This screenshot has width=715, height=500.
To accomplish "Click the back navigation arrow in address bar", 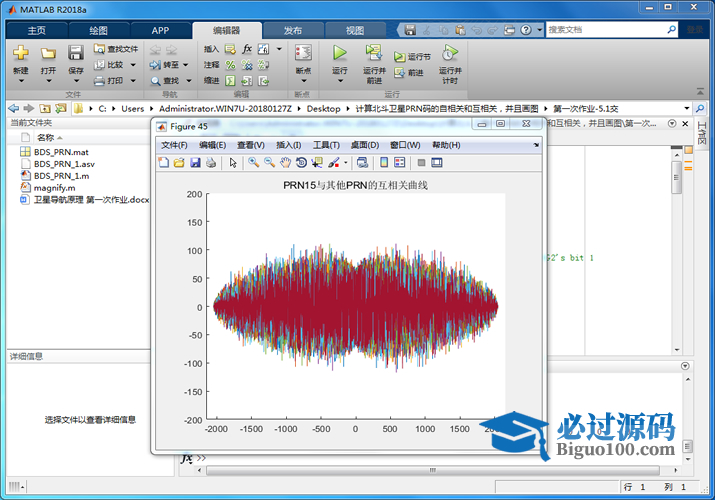I will tap(14, 108).
